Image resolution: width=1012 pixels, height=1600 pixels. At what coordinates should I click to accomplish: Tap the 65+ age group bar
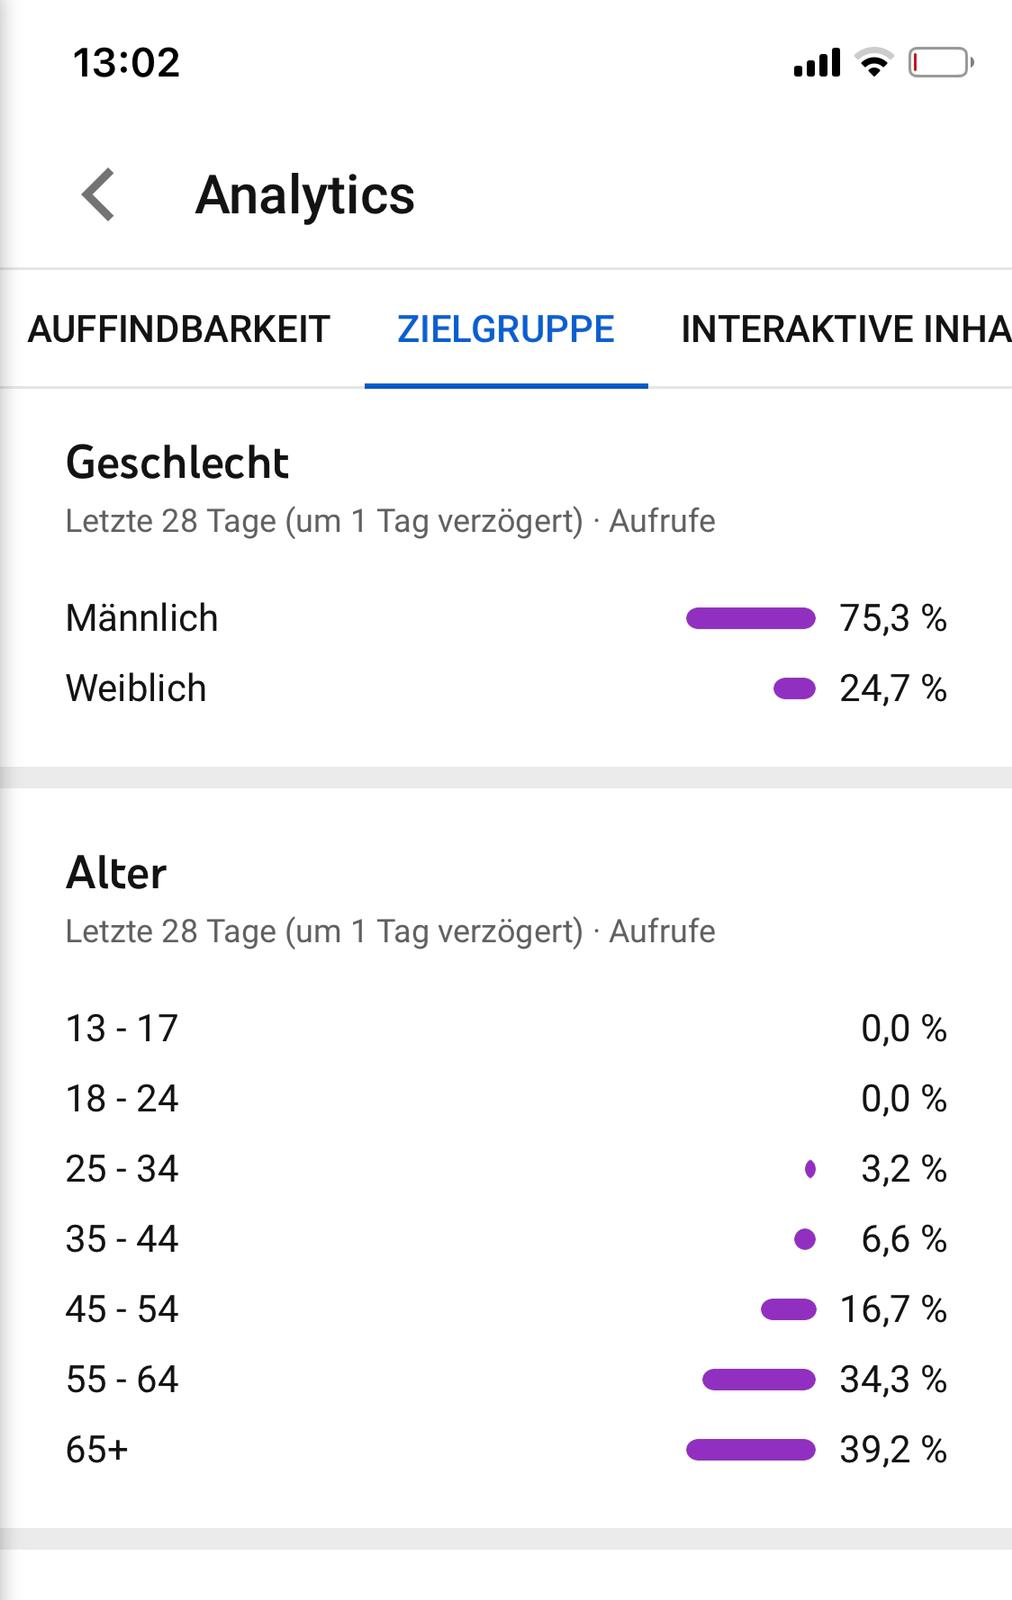tap(751, 1449)
